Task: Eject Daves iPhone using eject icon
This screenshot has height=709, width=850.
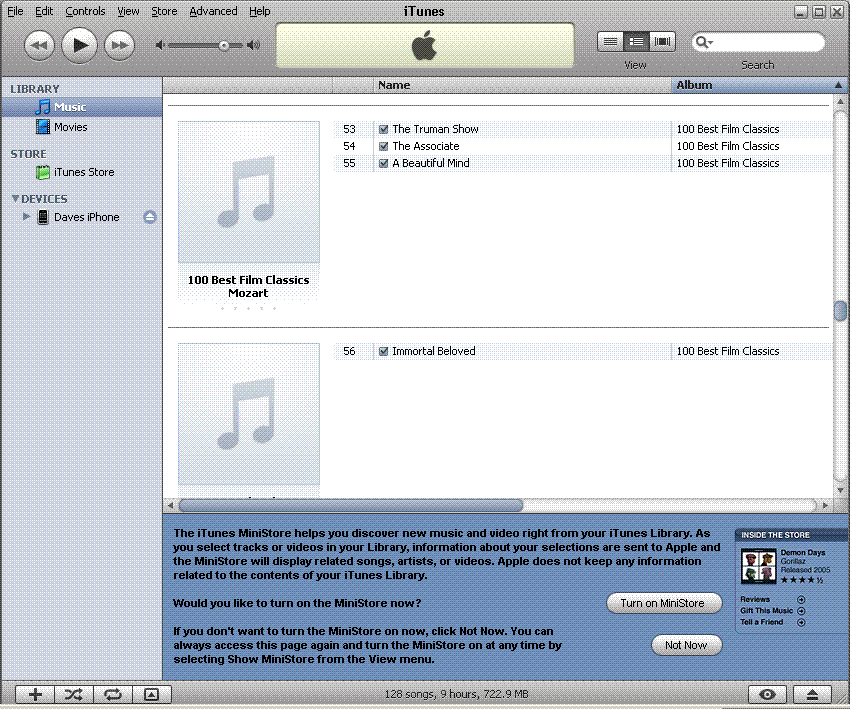Action: [150, 217]
